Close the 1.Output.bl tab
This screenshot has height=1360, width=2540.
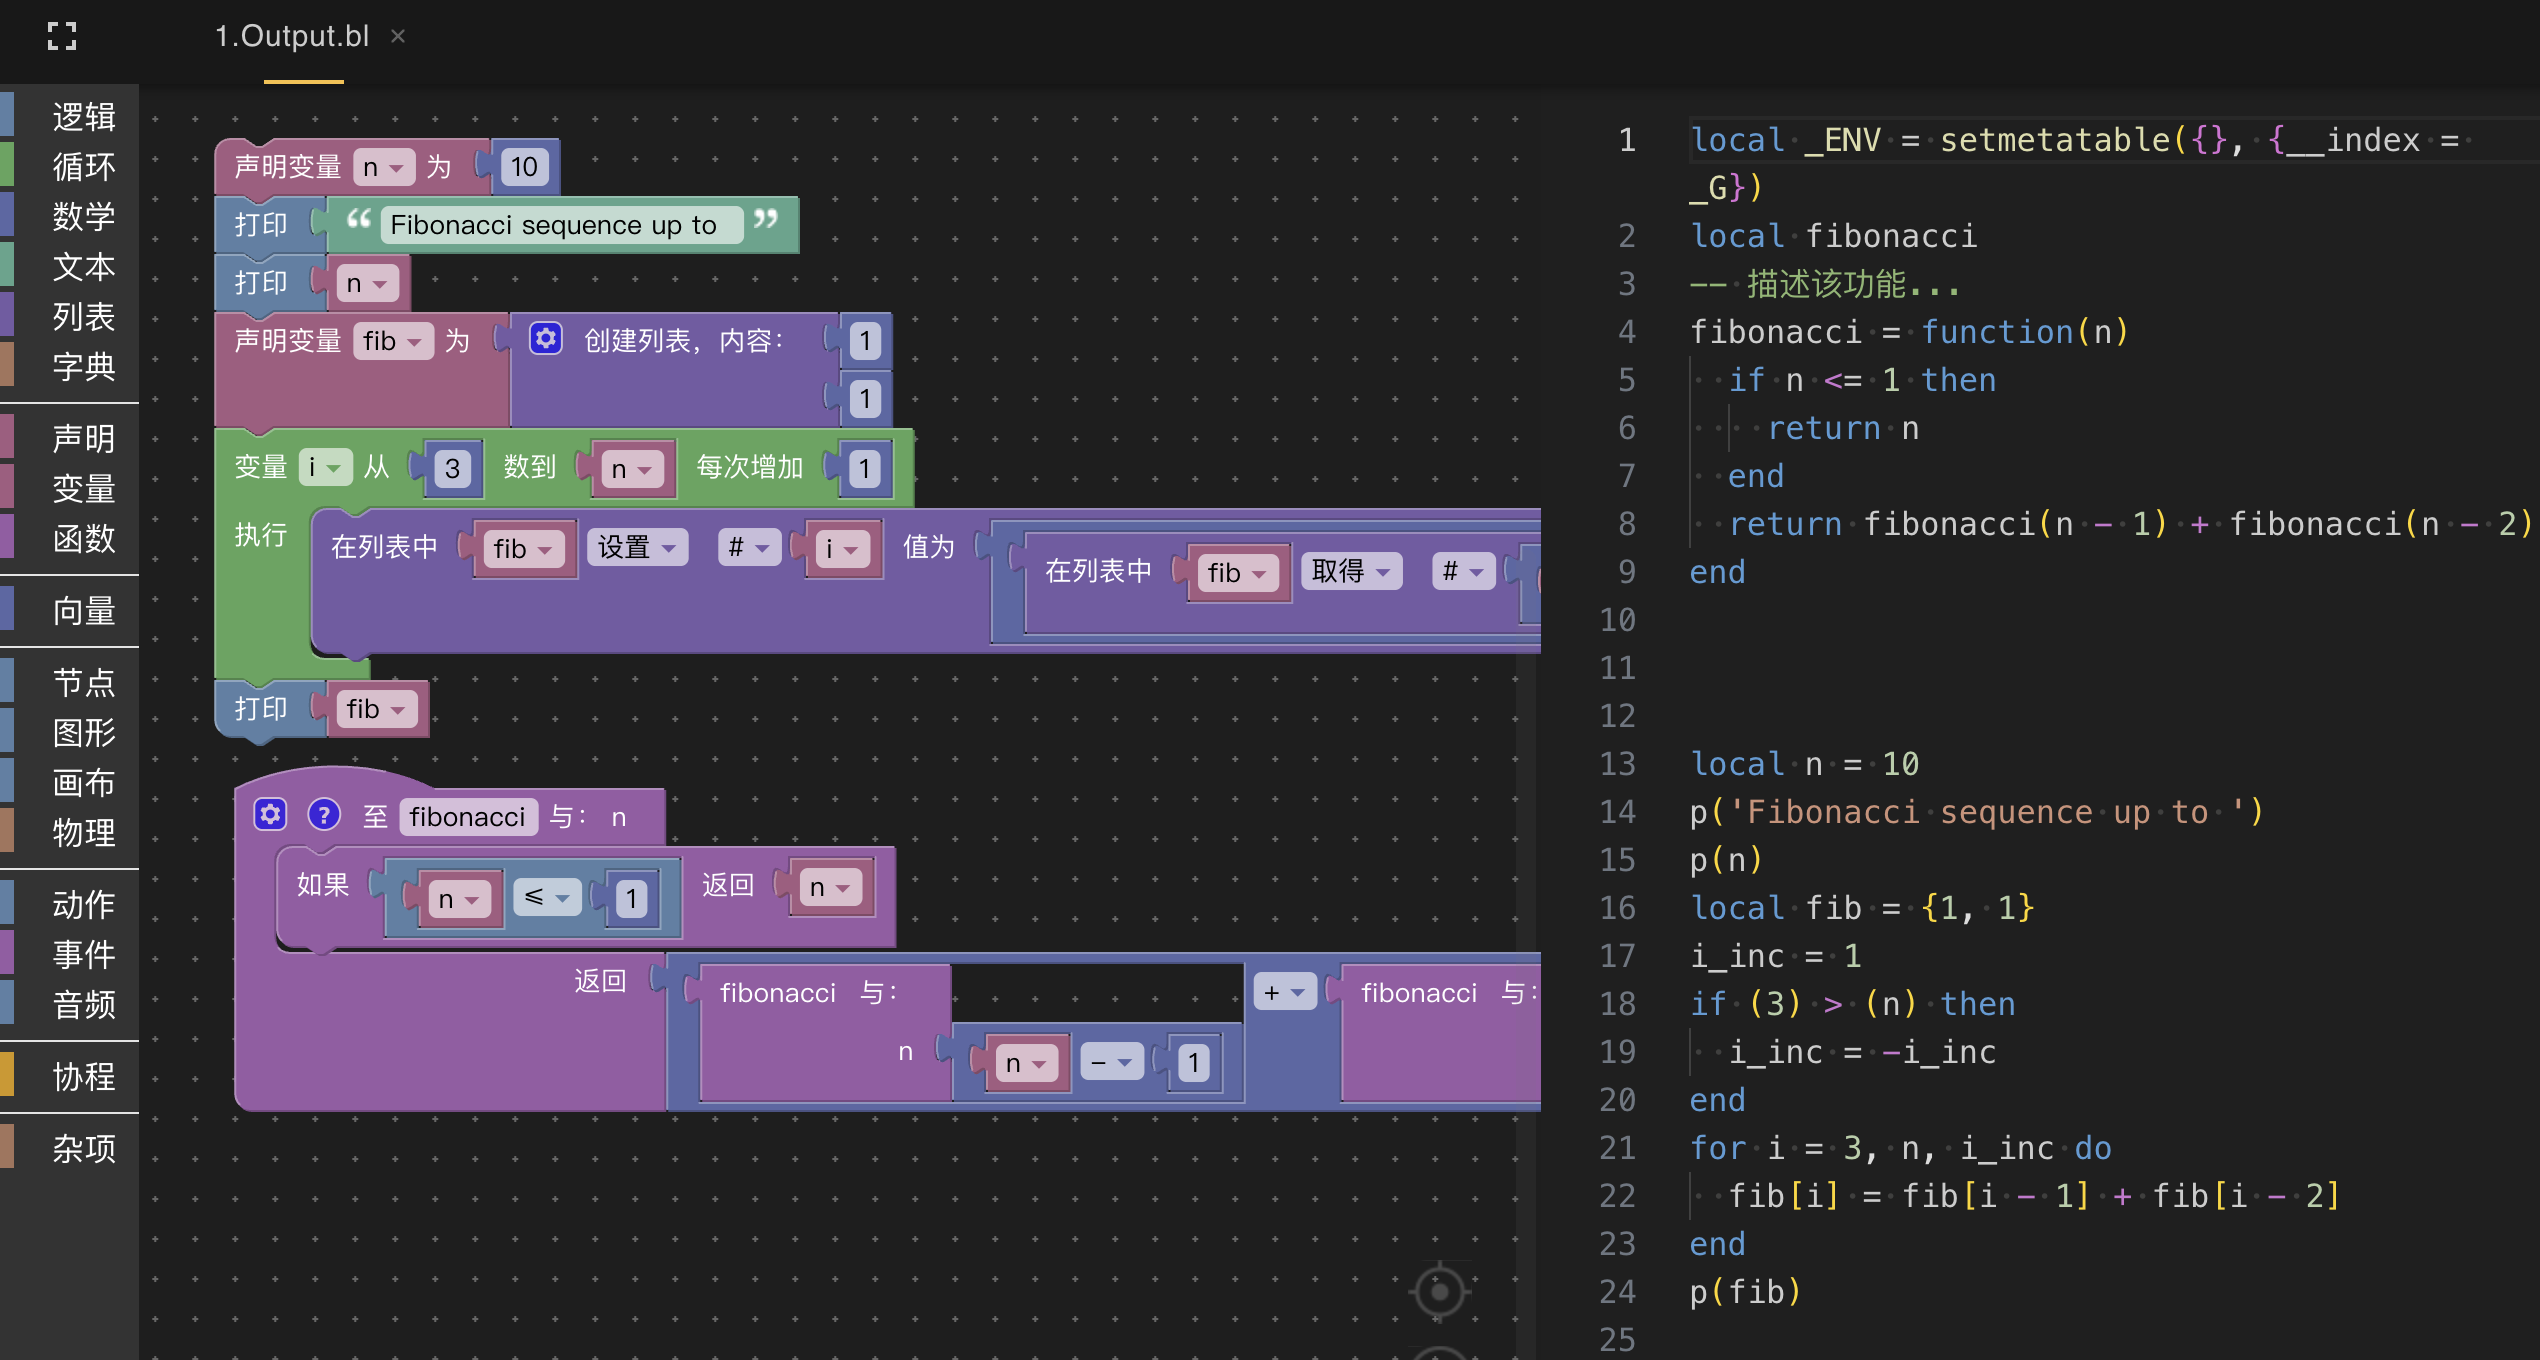point(398,37)
